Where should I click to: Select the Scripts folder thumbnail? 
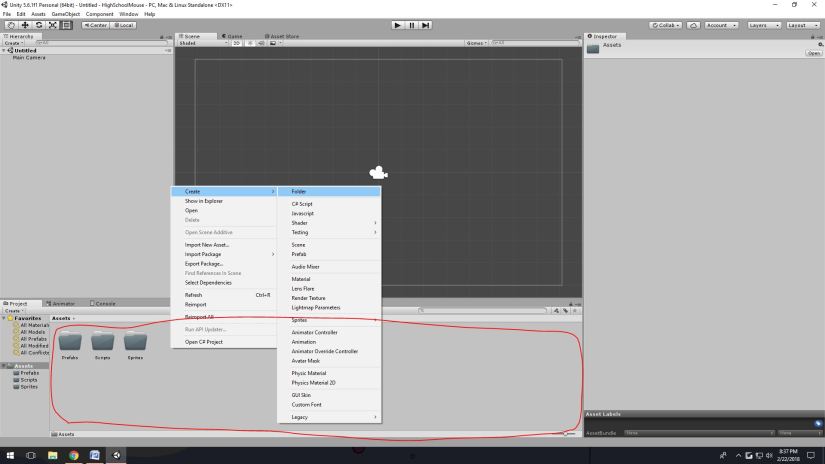[x=102, y=343]
